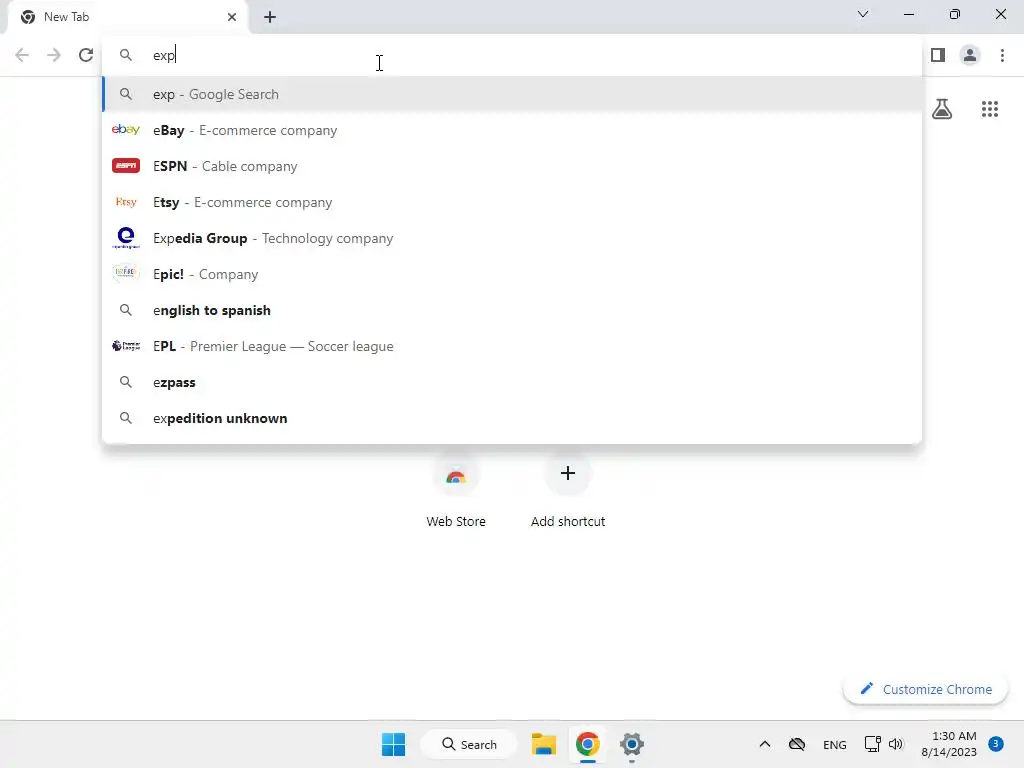Click the Premier League logo icon

(125, 345)
